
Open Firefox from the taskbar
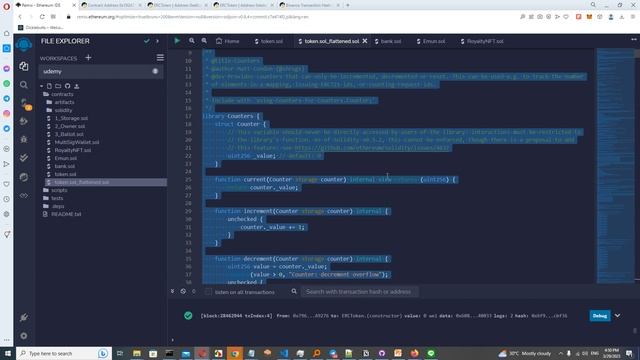414,353
